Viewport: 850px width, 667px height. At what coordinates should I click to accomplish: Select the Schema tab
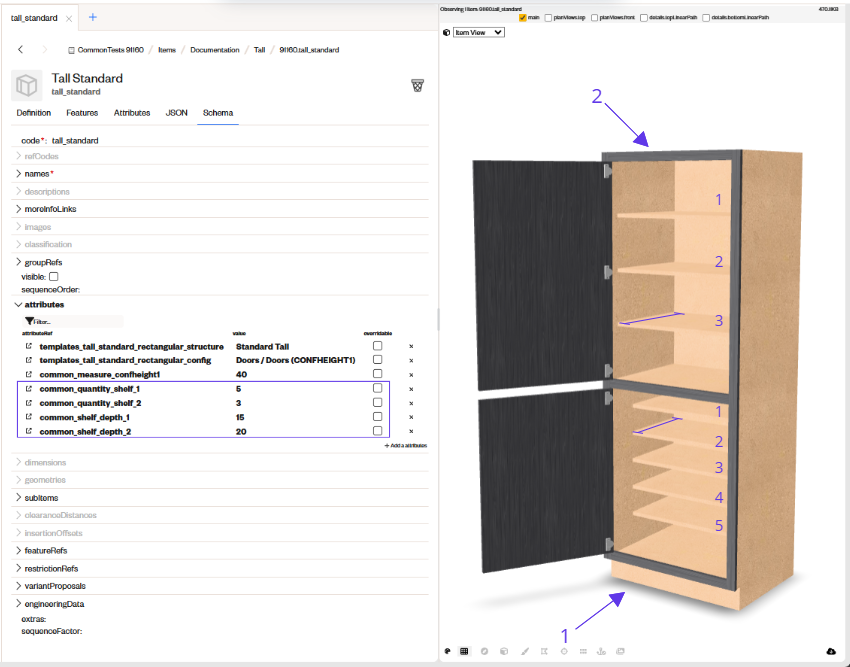(x=218, y=113)
